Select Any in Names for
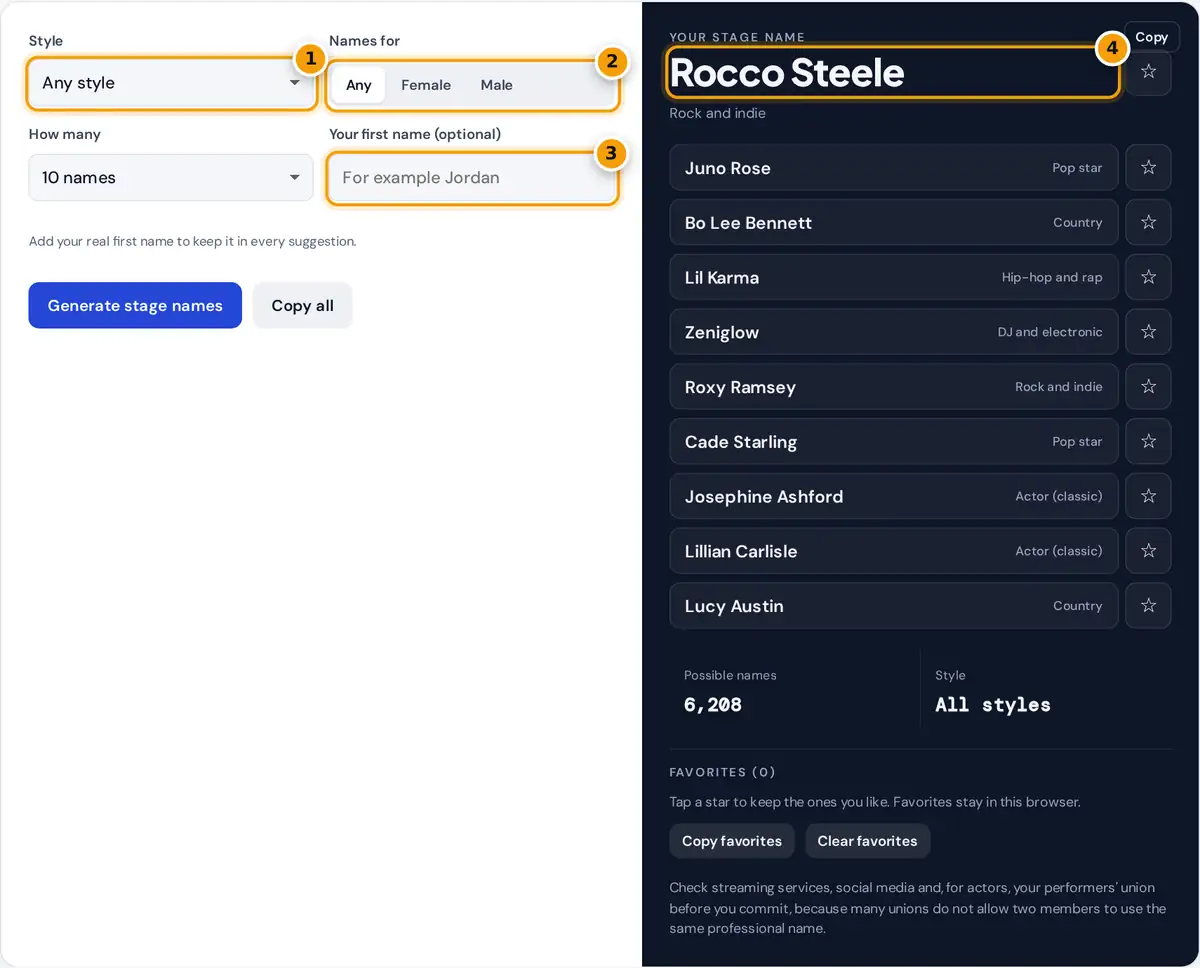 (358, 85)
